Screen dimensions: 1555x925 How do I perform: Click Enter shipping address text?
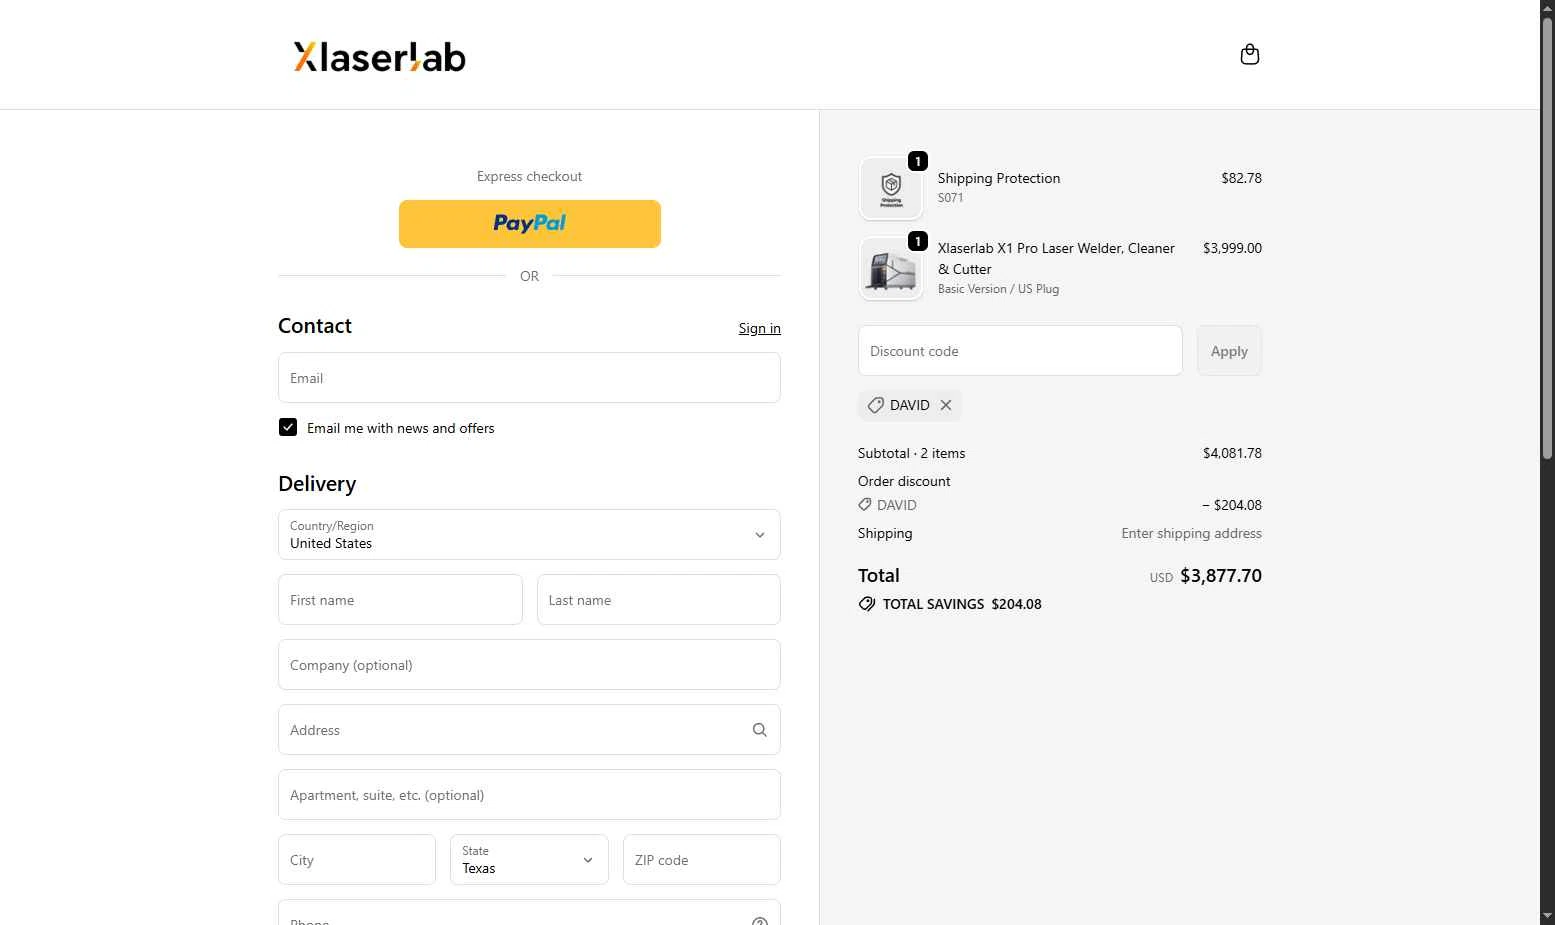(x=1191, y=533)
